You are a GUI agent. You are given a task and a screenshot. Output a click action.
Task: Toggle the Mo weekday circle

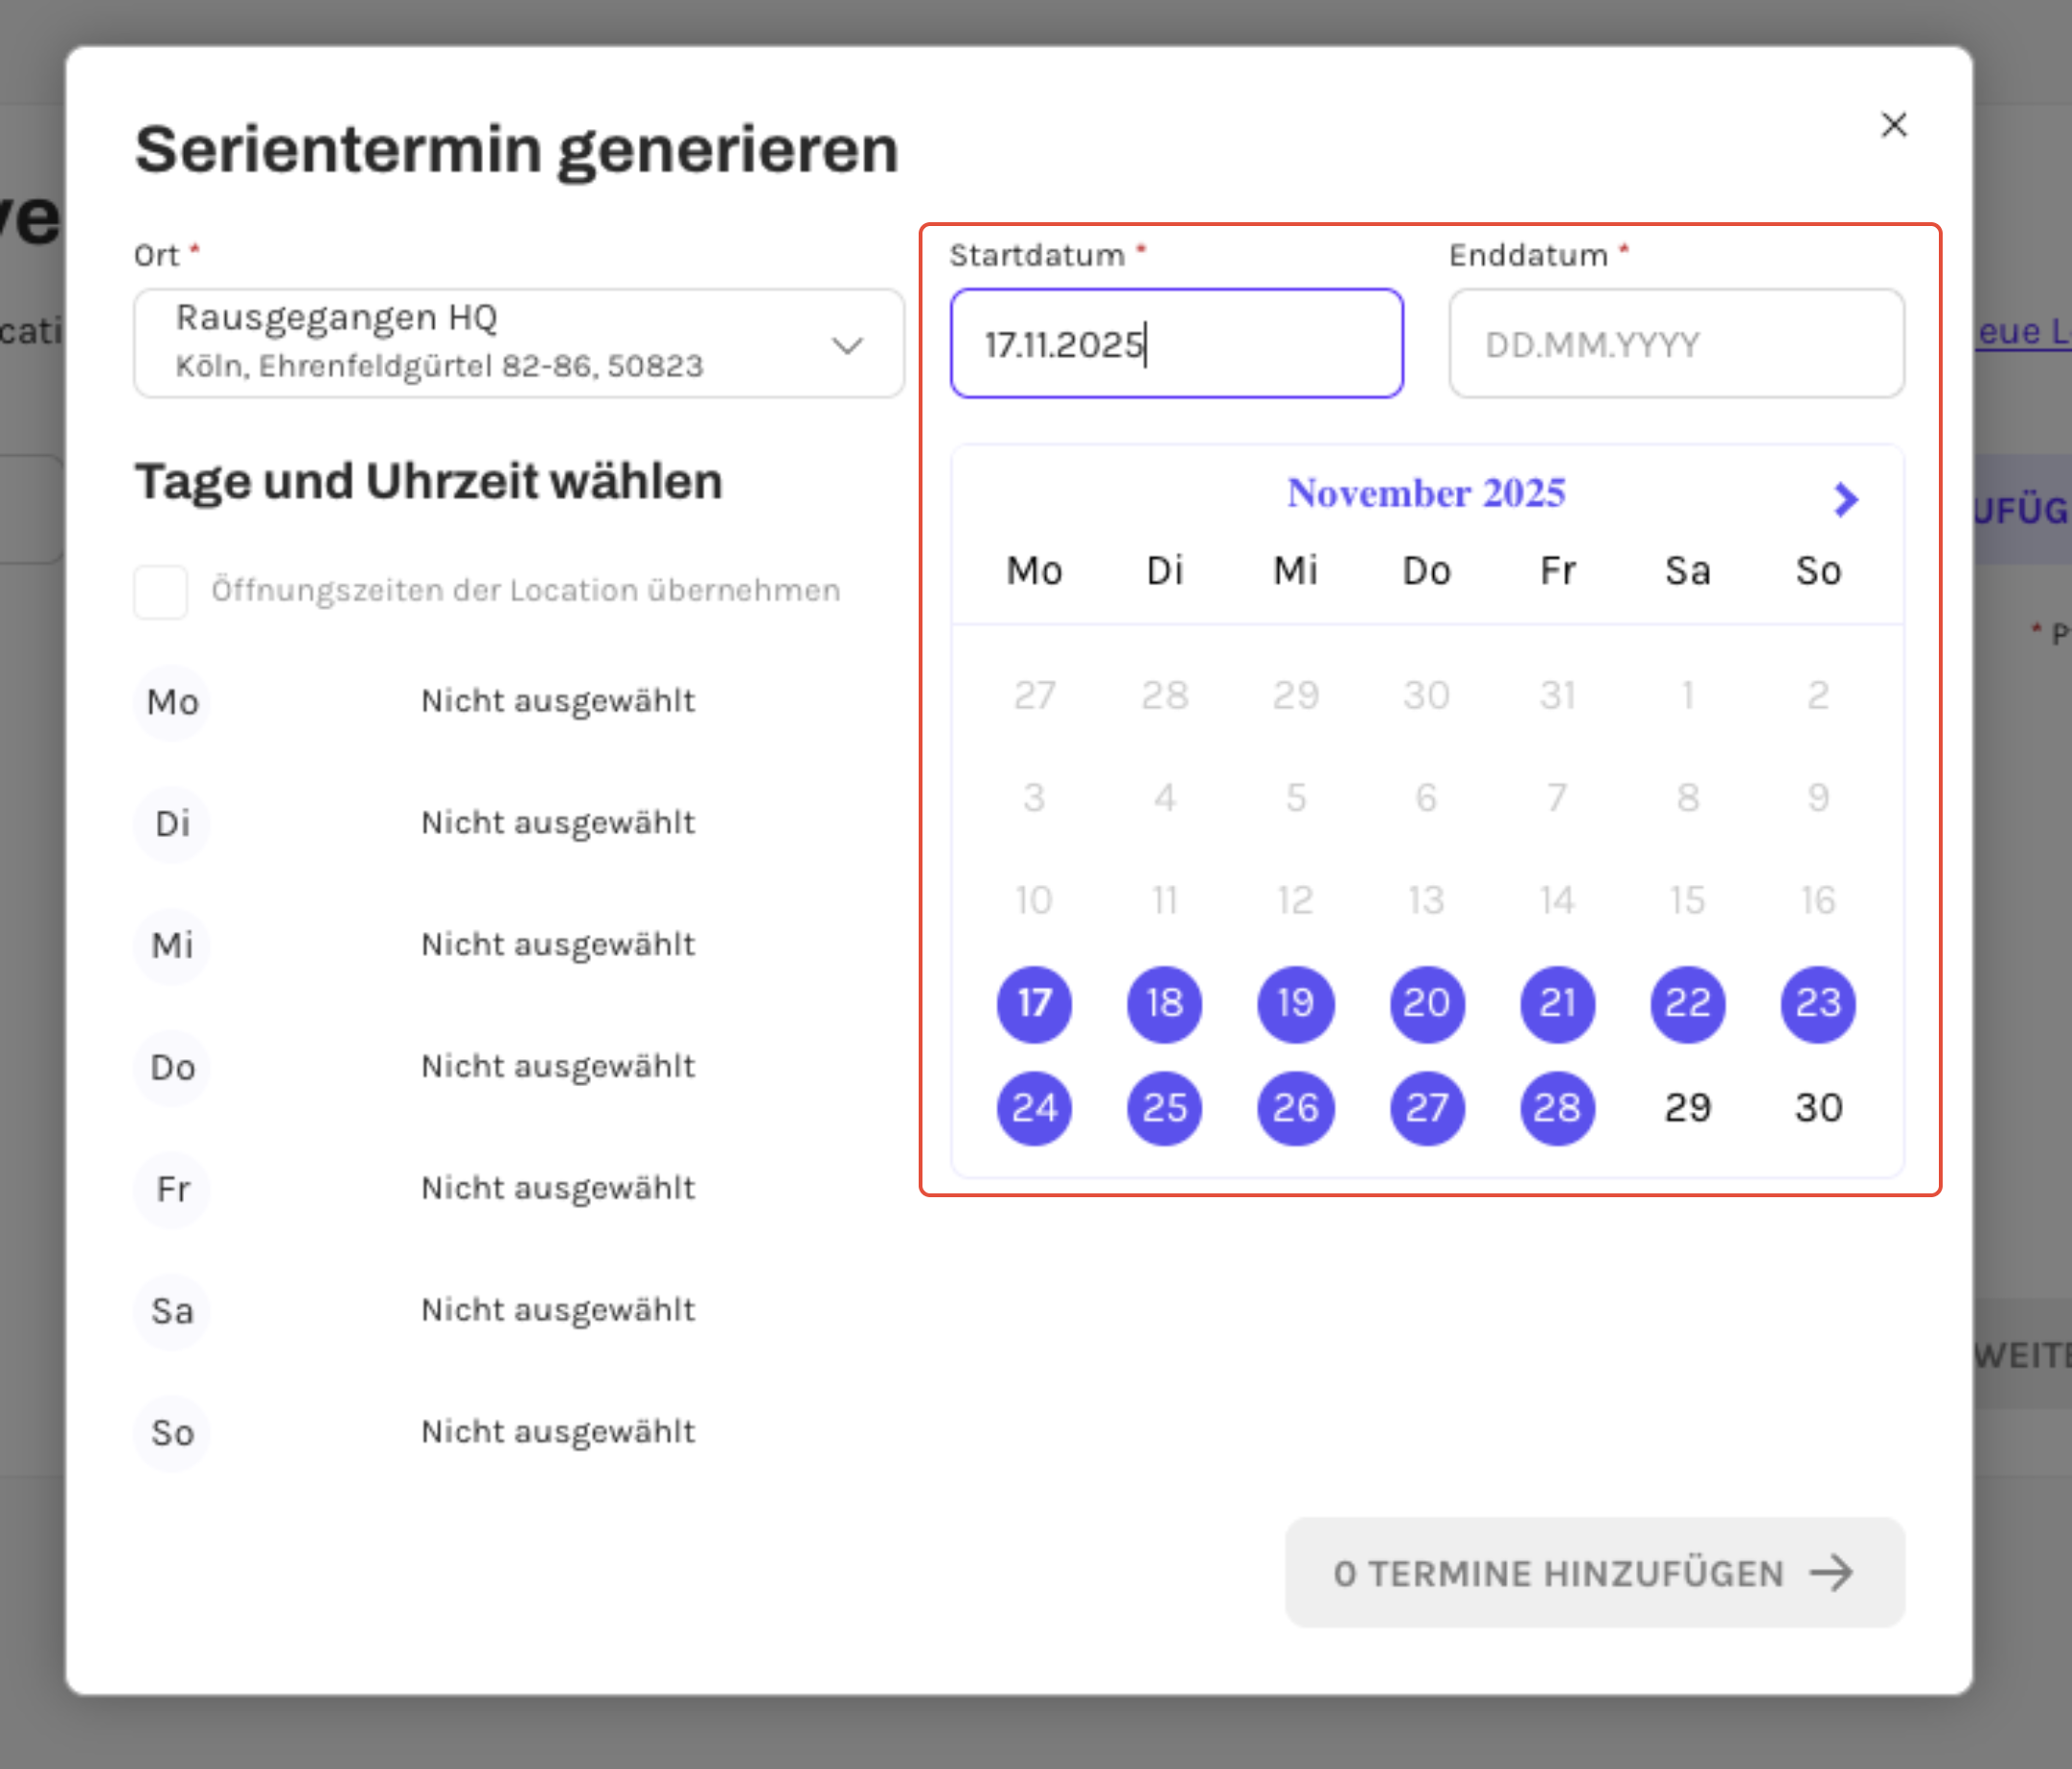(172, 702)
